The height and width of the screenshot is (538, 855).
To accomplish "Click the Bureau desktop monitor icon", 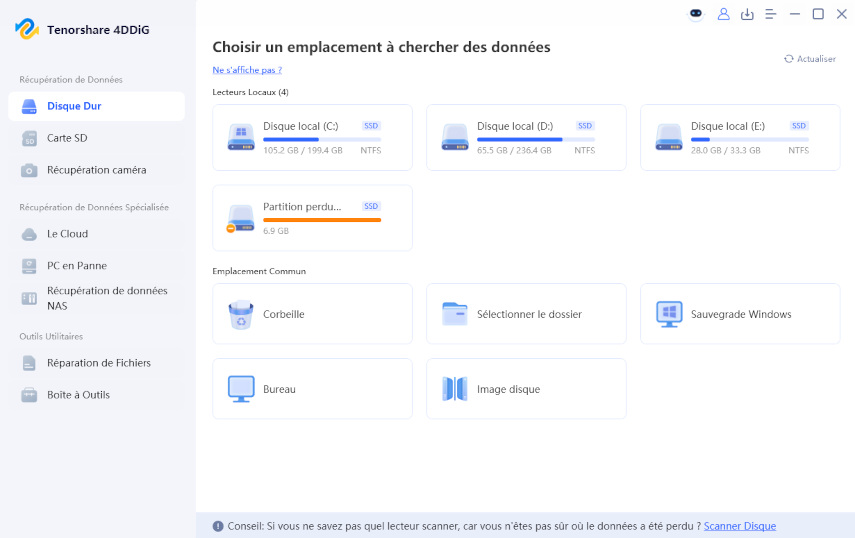I will coord(241,389).
